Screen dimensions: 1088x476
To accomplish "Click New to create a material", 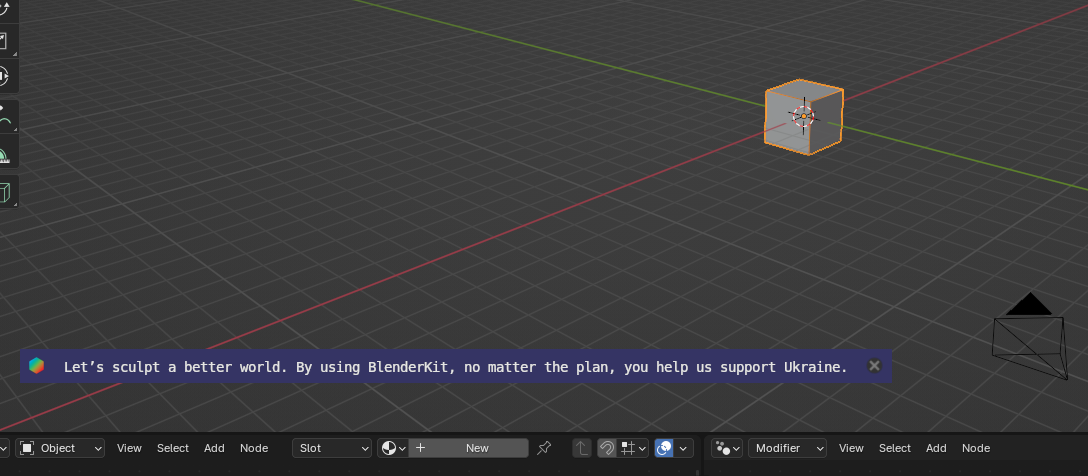I will (468, 448).
